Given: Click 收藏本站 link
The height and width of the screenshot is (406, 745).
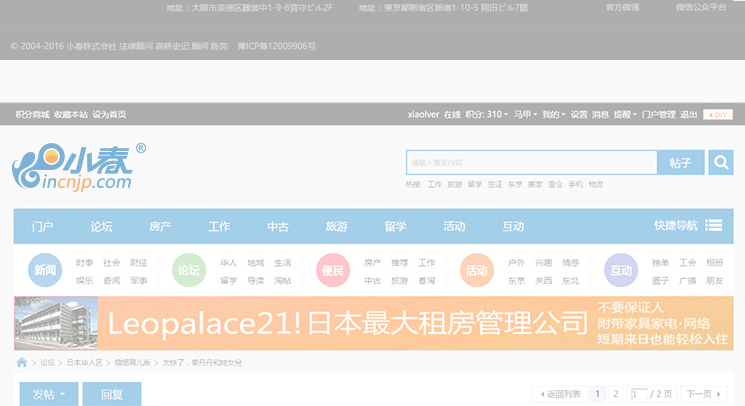Looking at the screenshot, I should pos(71,114).
